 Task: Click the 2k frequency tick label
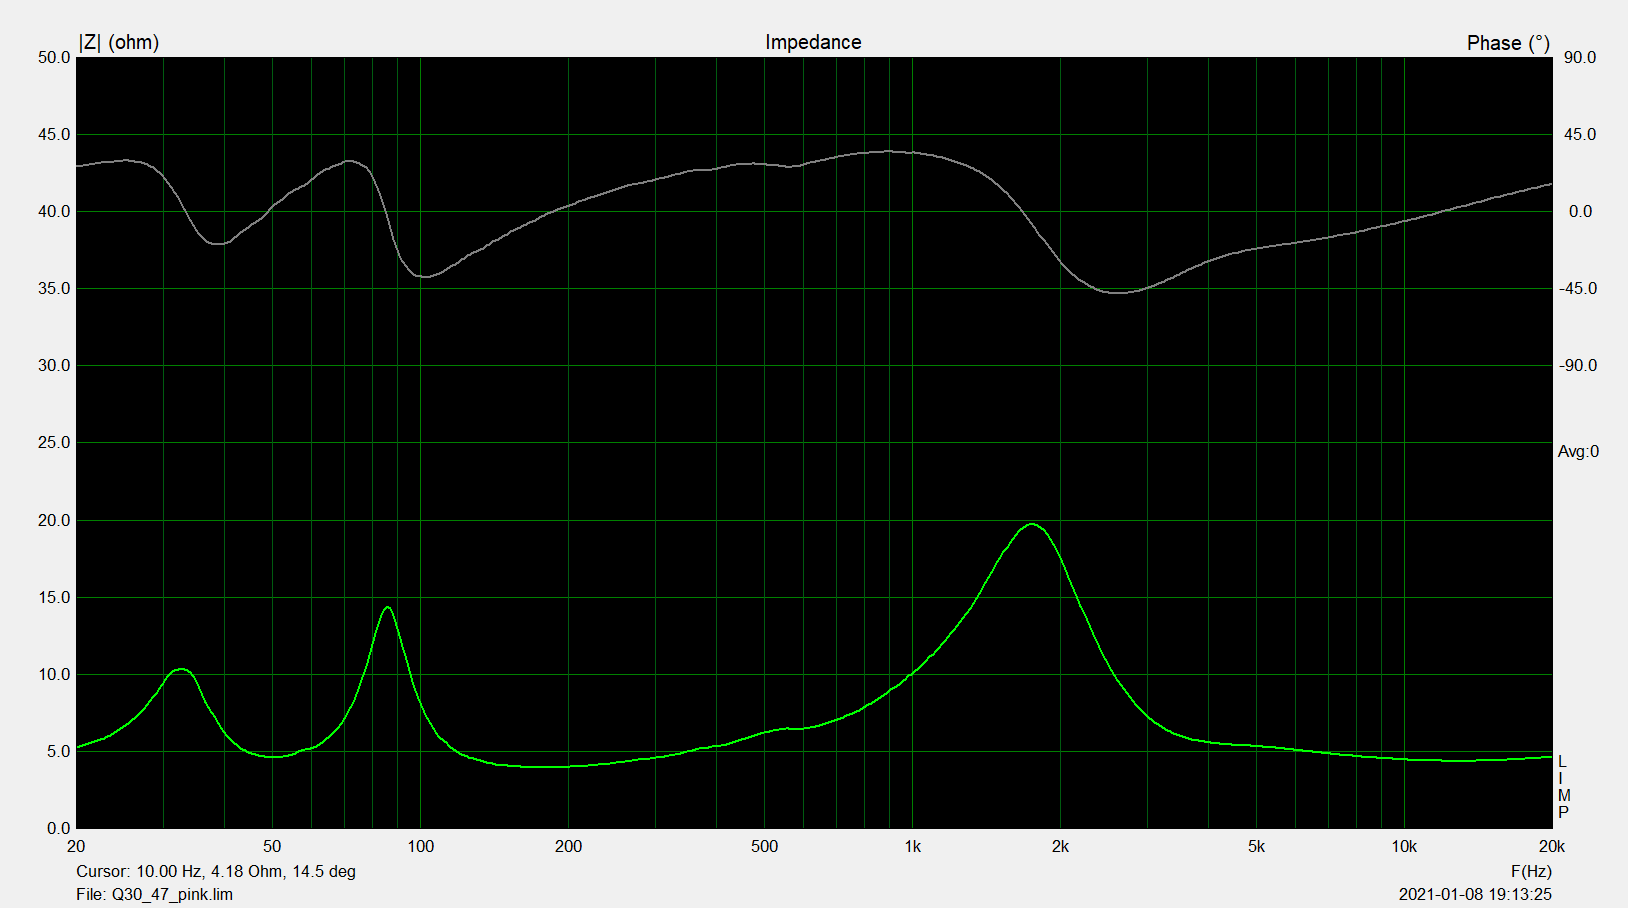click(x=1060, y=846)
